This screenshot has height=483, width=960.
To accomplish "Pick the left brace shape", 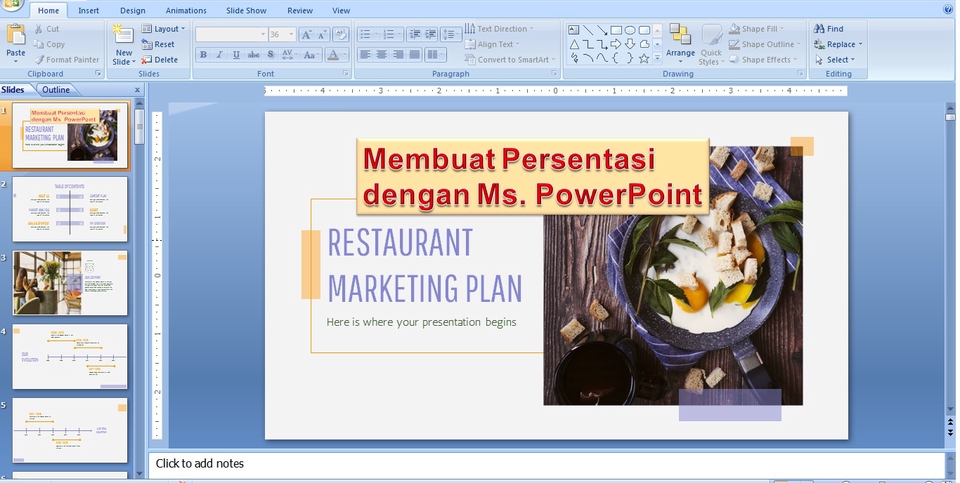I will tap(616, 59).
